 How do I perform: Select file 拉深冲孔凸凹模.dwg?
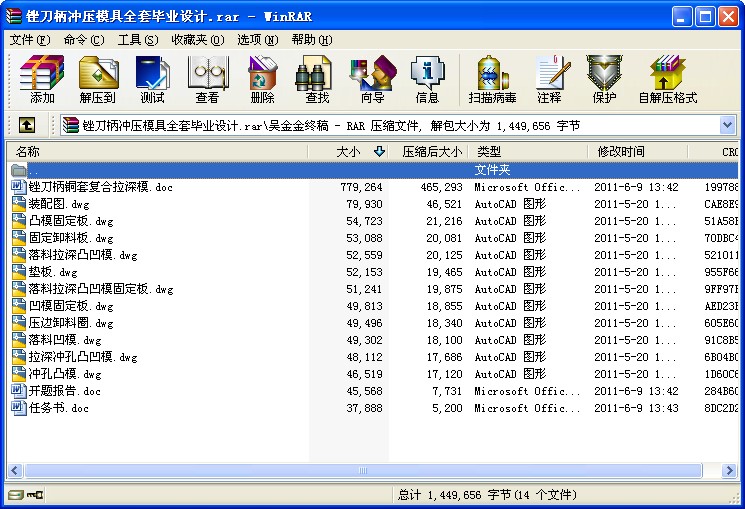(x=83, y=356)
